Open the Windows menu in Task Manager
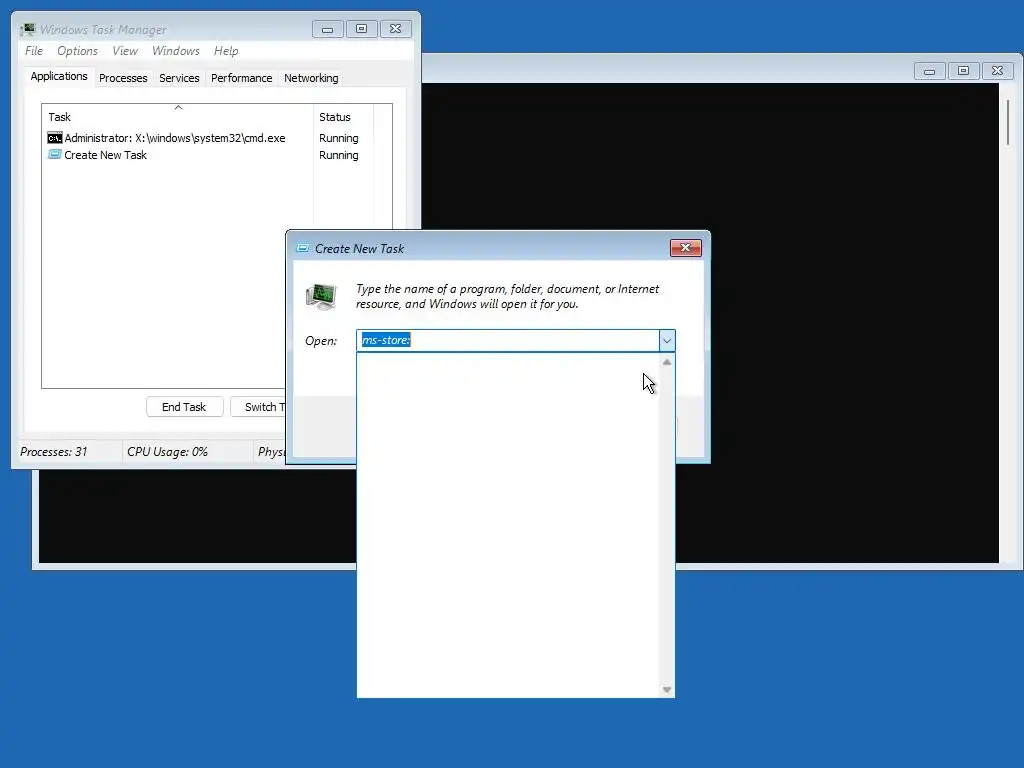This screenshot has width=1024, height=768. pos(176,51)
